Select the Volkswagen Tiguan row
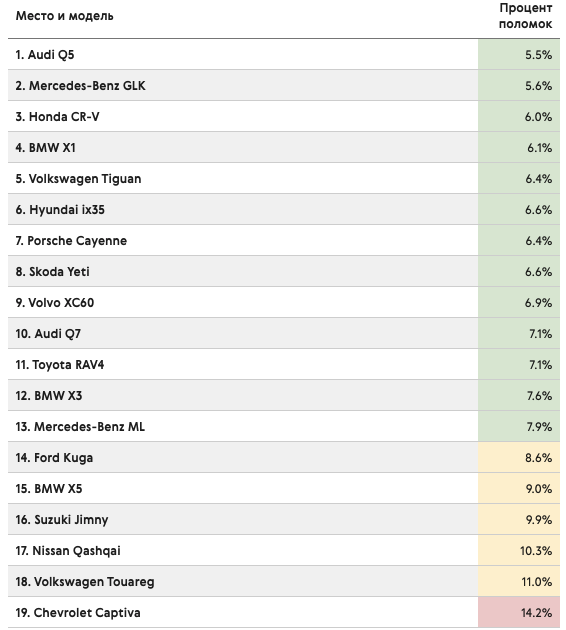 [x=284, y=179]
